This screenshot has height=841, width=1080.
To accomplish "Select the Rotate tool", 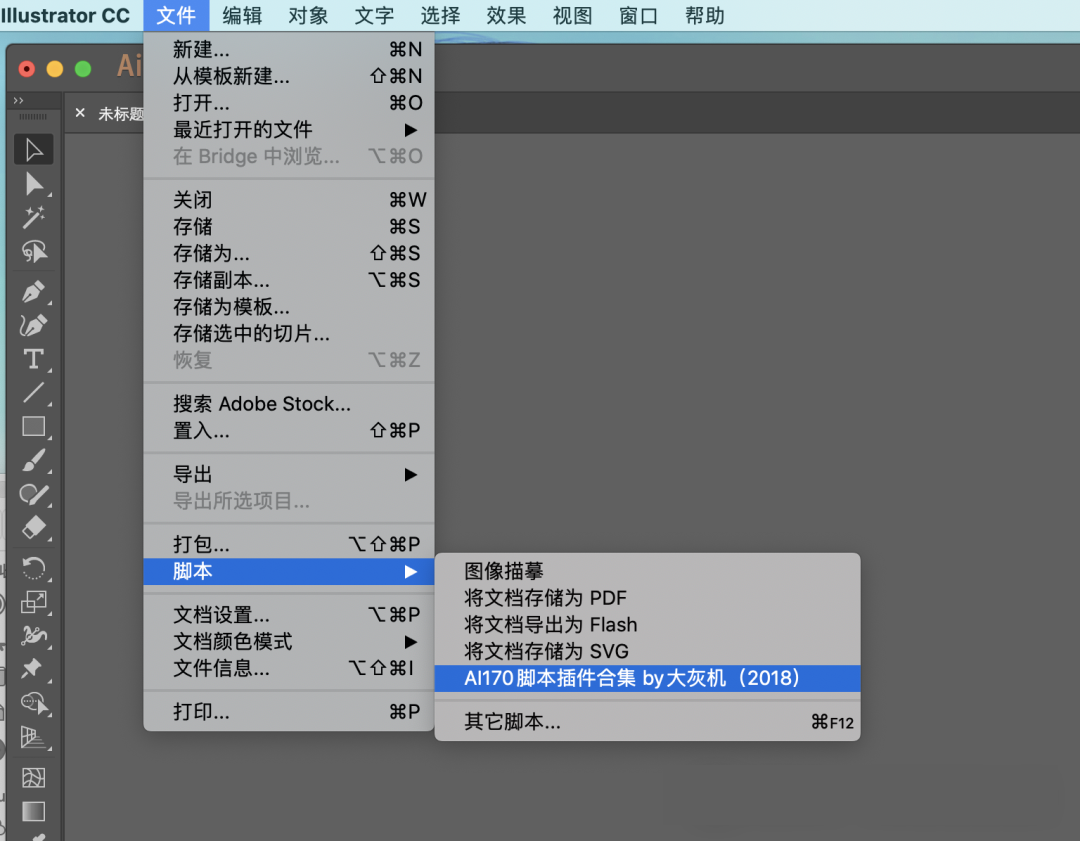I will (33, 568).
